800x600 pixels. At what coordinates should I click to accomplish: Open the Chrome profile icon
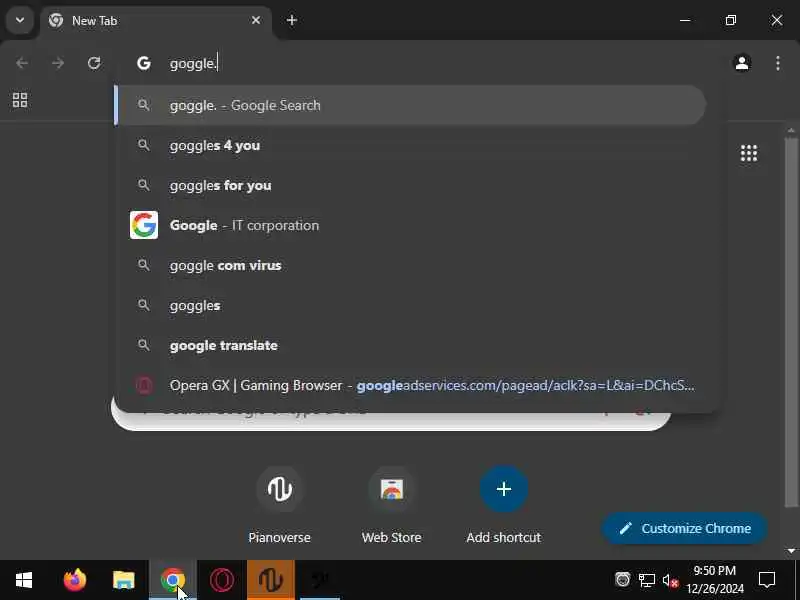pos(742,63)
